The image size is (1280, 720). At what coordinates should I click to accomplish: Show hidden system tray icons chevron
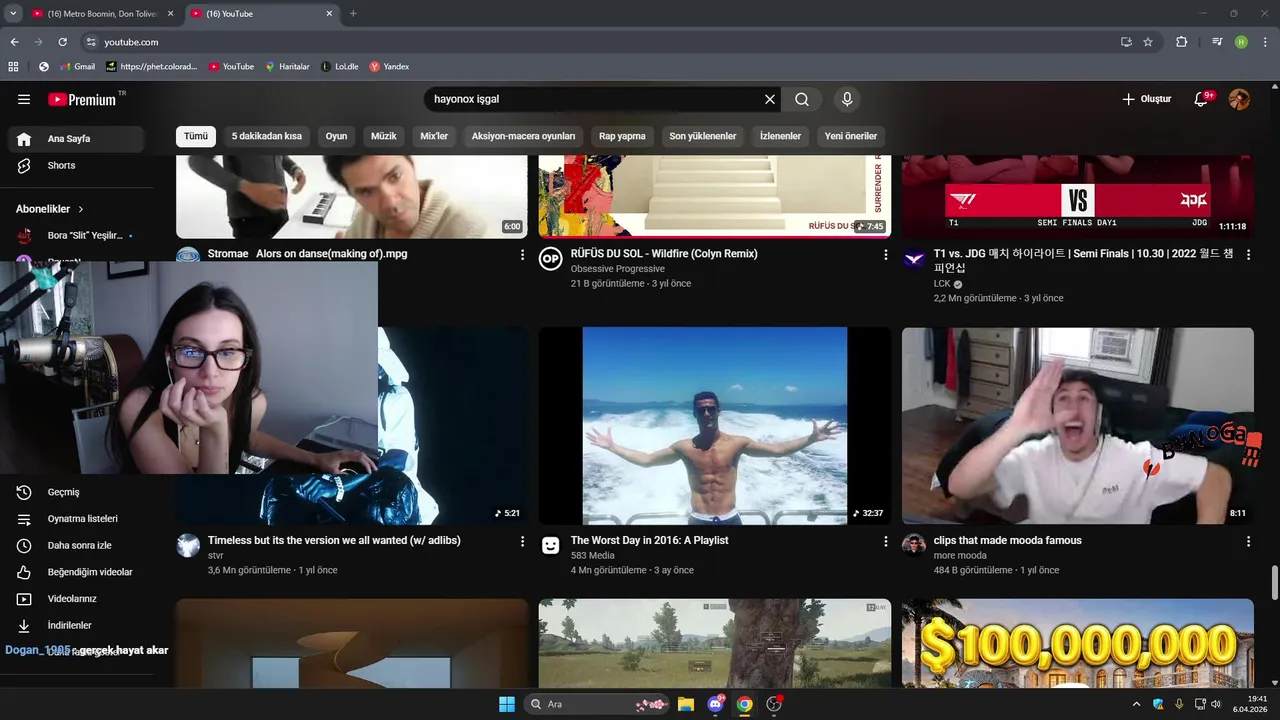pos(1139,704)
